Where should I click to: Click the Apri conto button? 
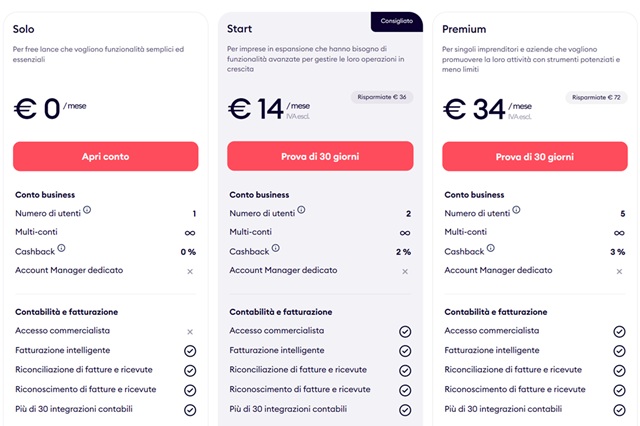(x=105, y=156)
